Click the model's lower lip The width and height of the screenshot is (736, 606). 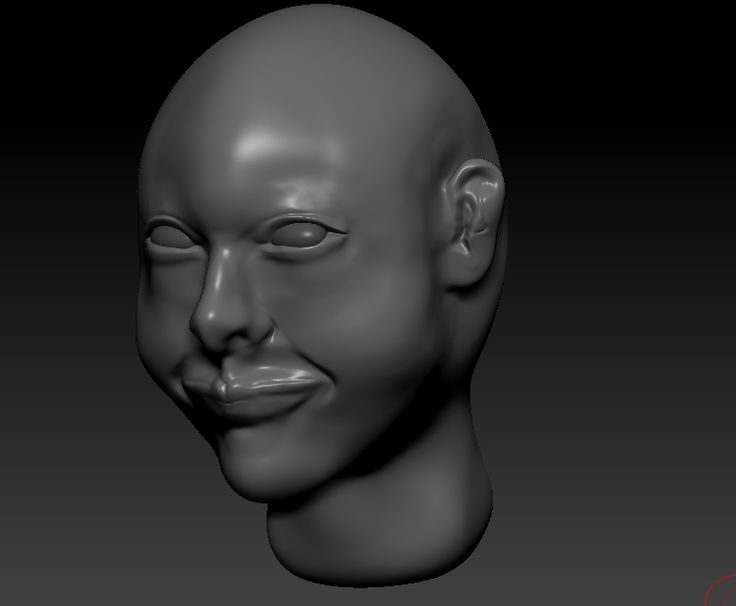[263, 400]
